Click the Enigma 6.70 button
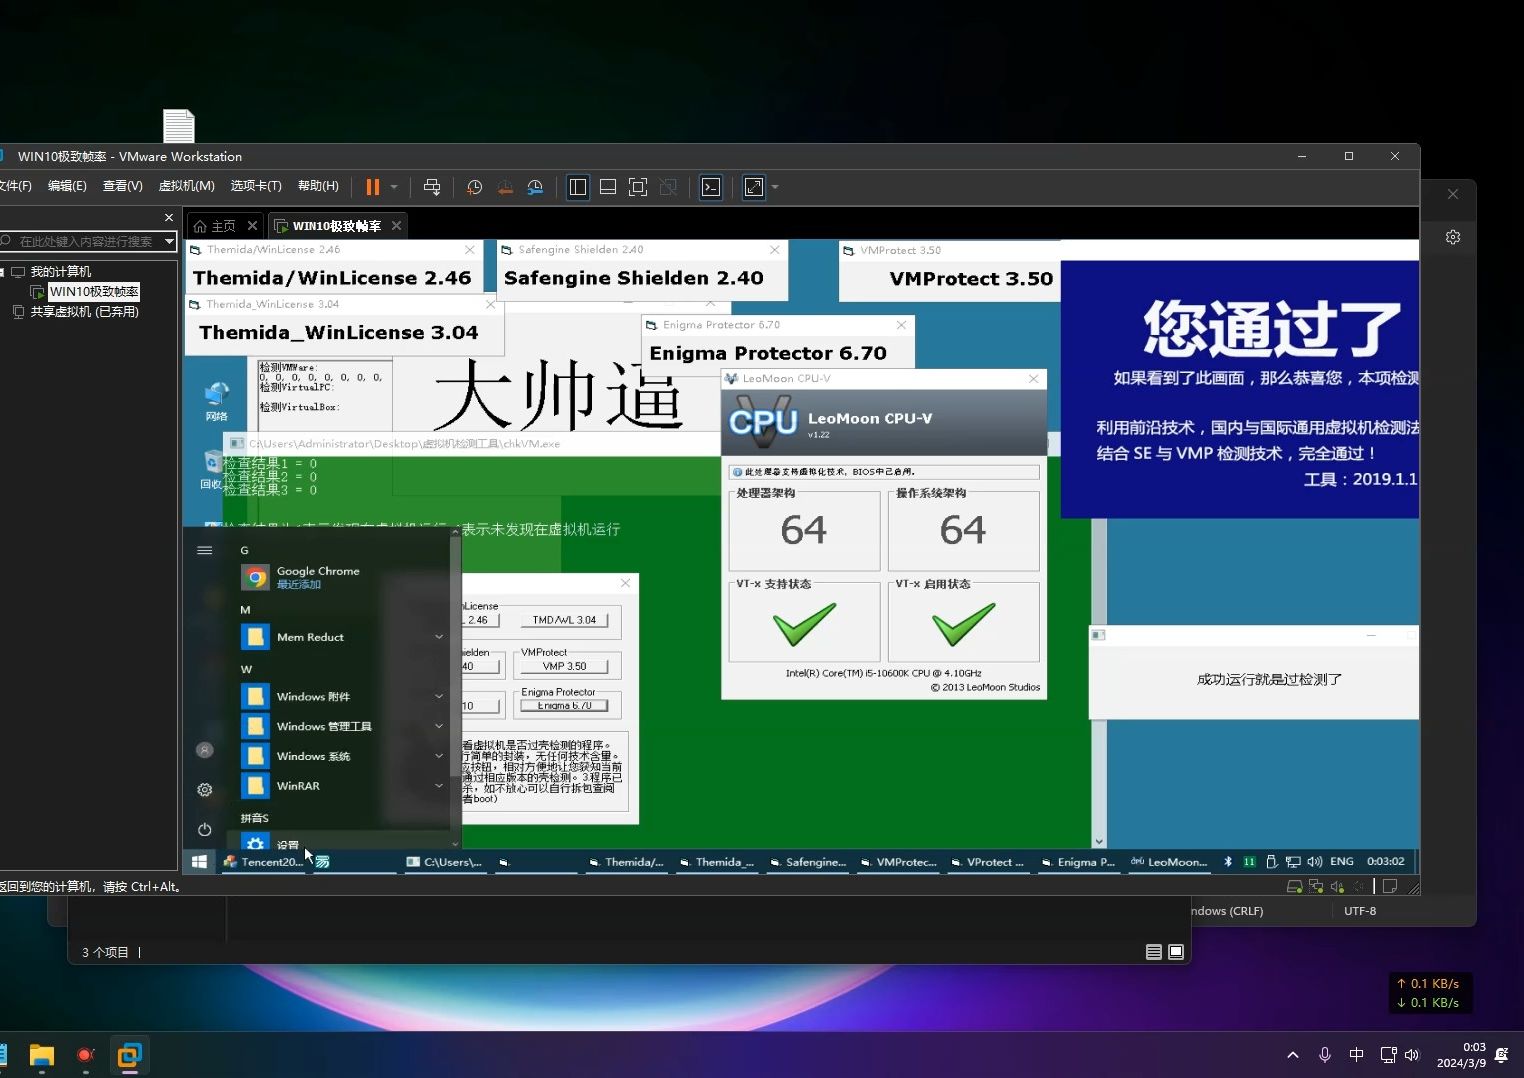 [x=564, y=705]
